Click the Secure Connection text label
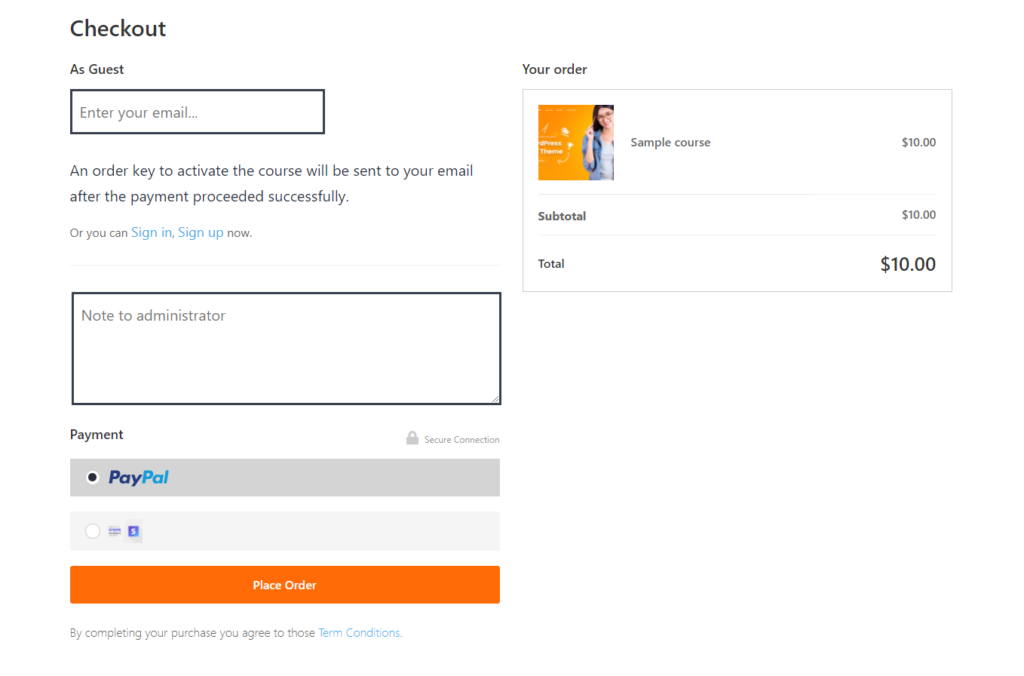This screenshot has height=676, width=1024. tap(461, 440)
